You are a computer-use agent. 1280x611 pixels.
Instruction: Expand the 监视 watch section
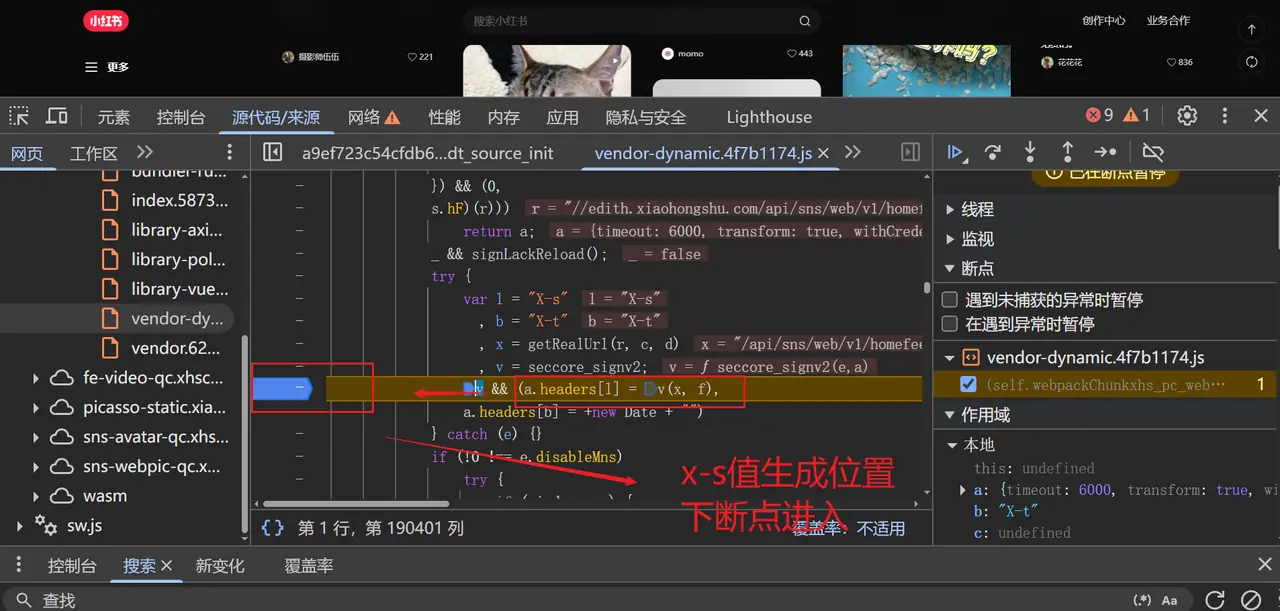tap(948, 238)
